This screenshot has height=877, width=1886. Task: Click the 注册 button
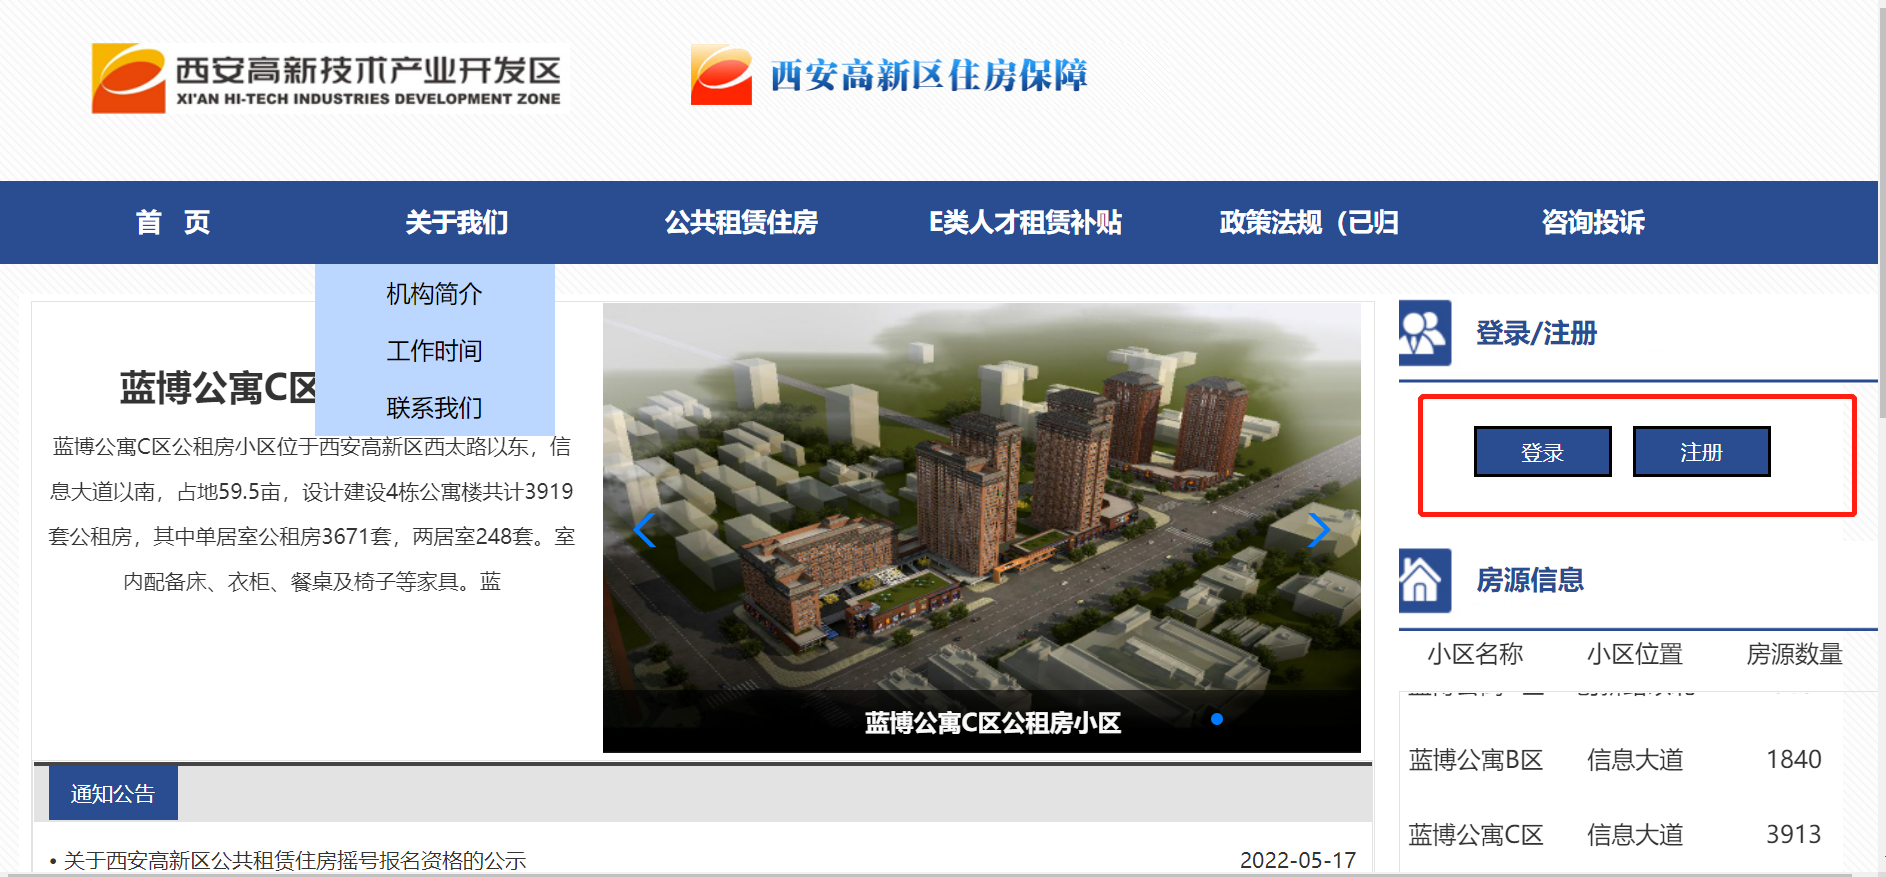(x=1701, y=452)
